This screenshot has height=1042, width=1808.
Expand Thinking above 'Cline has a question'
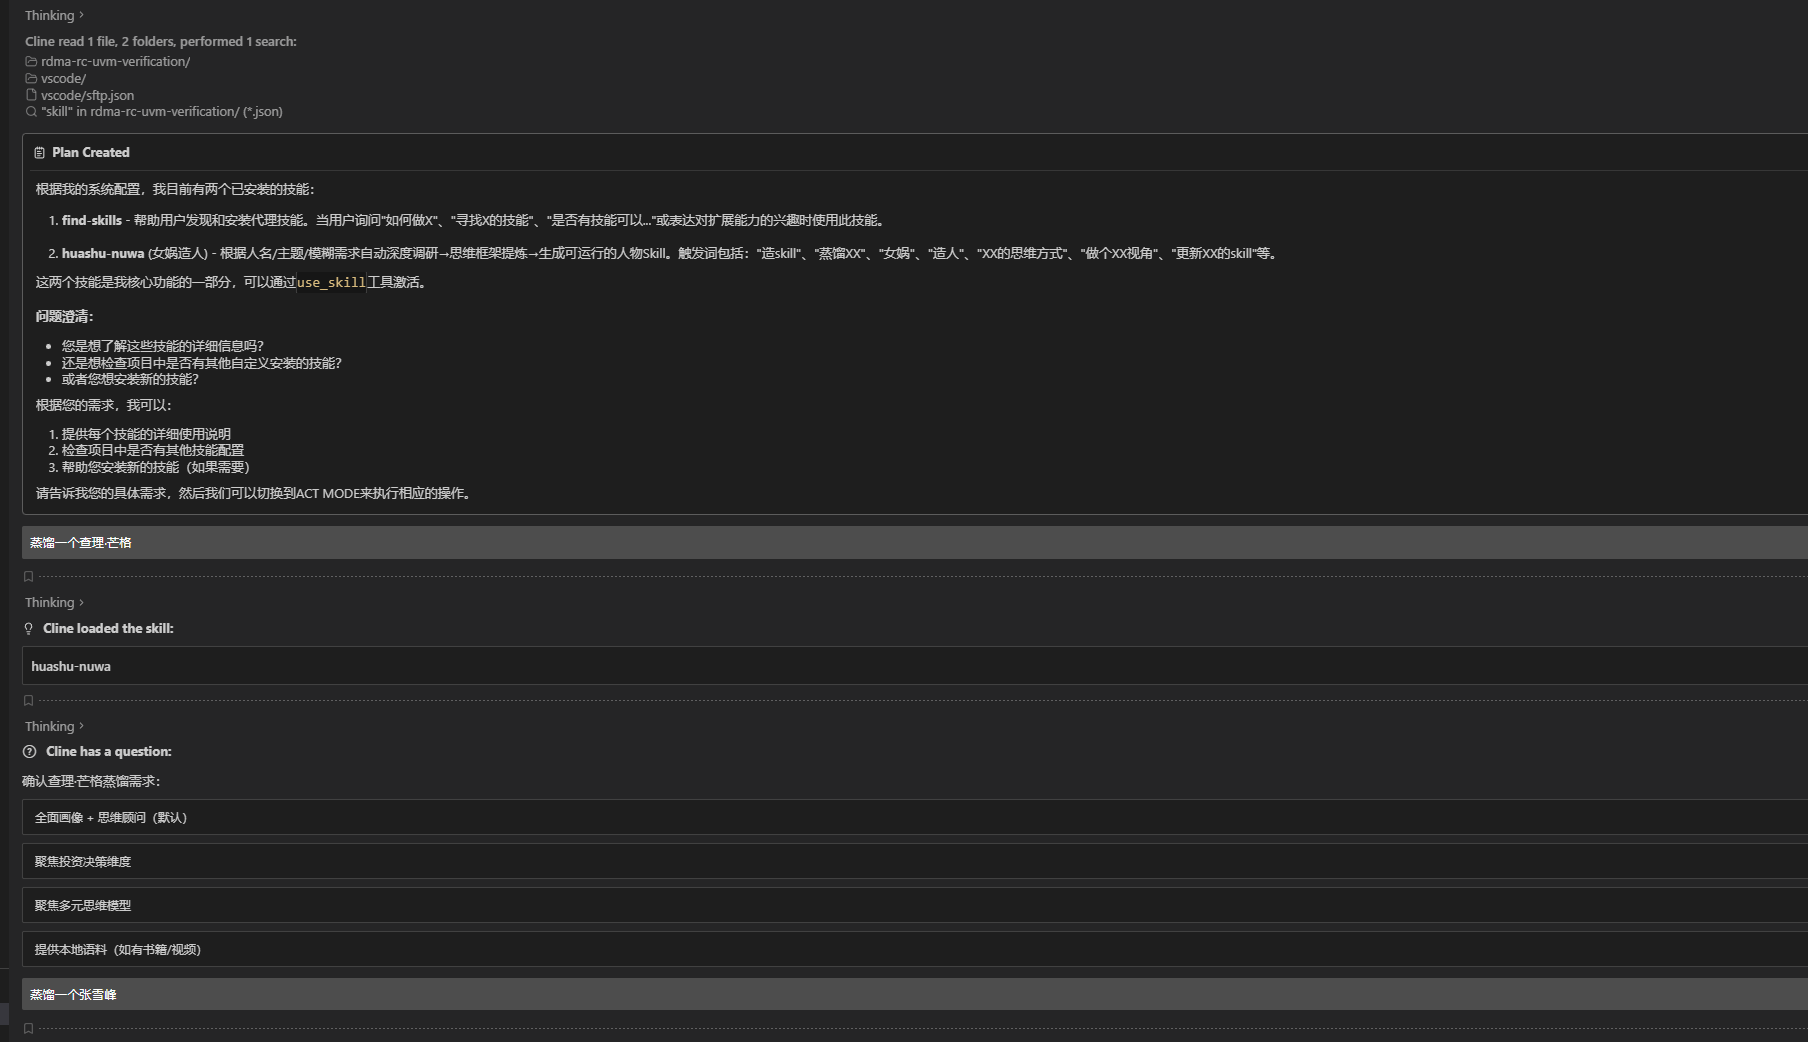[54, 726]
